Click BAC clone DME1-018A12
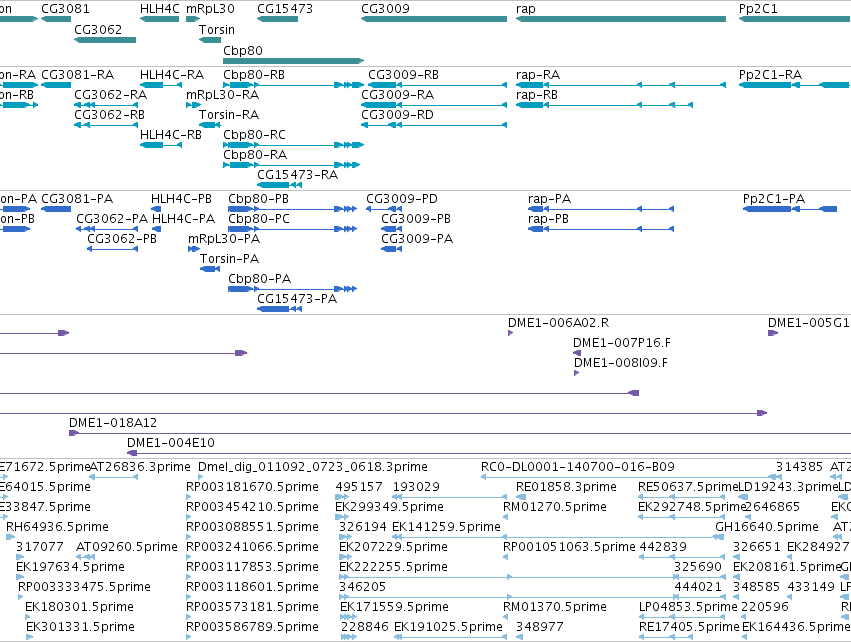851x642 pixels. (x=460, y=433)
